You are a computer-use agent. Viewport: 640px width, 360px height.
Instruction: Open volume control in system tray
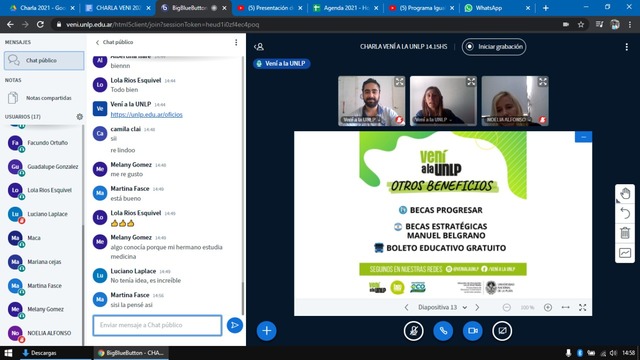(613, 353)
